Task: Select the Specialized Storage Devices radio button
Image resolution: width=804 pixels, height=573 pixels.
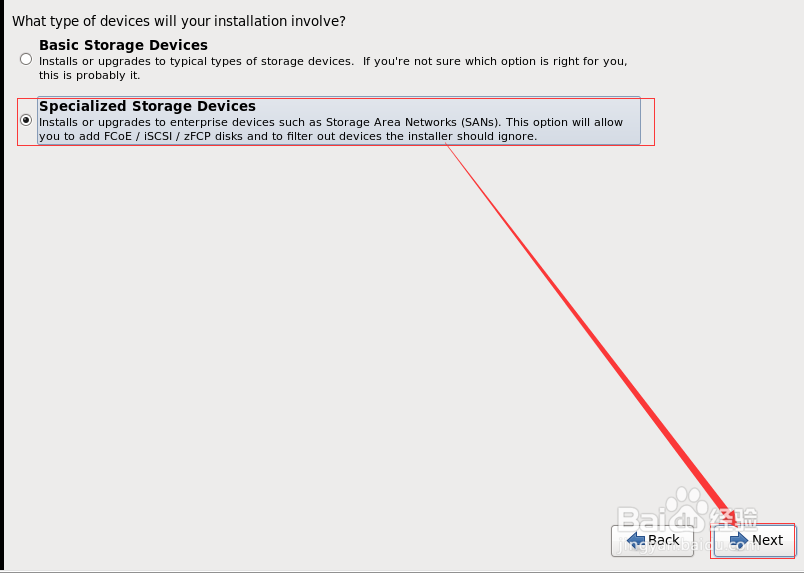Action: click(26, 119)
